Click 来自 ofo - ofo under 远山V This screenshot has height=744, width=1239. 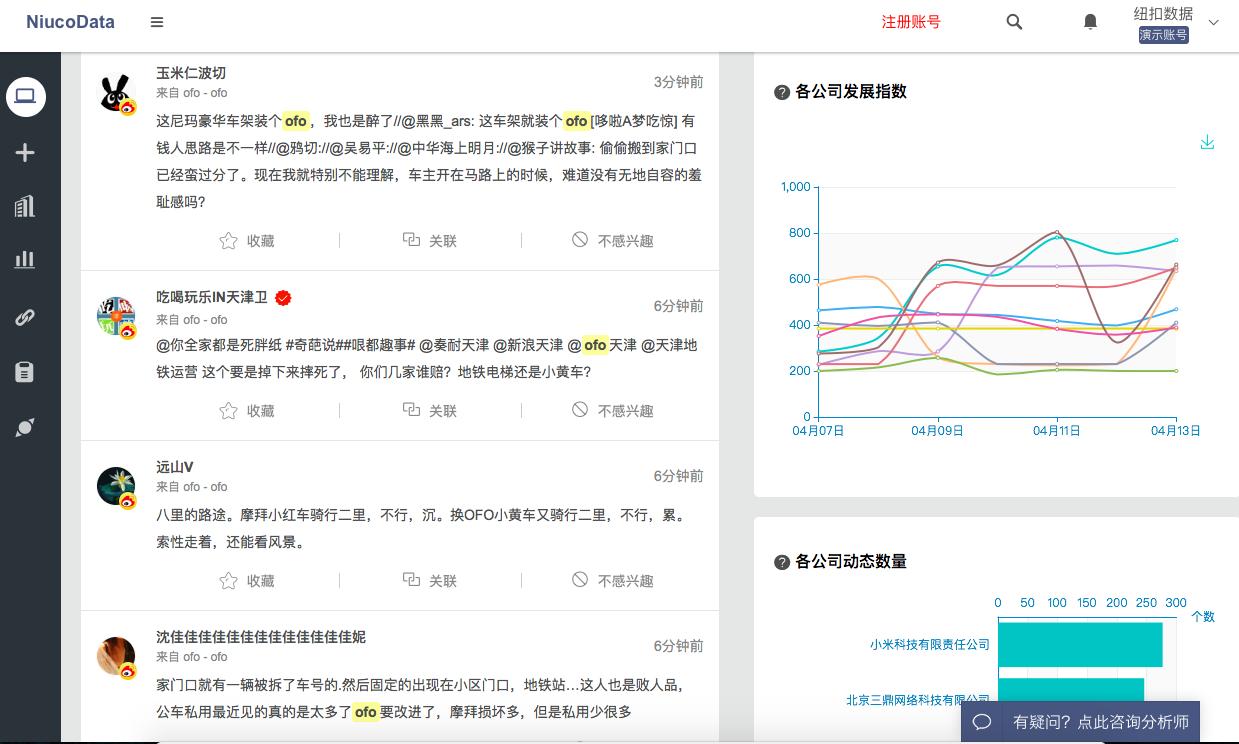click(192, 487)
